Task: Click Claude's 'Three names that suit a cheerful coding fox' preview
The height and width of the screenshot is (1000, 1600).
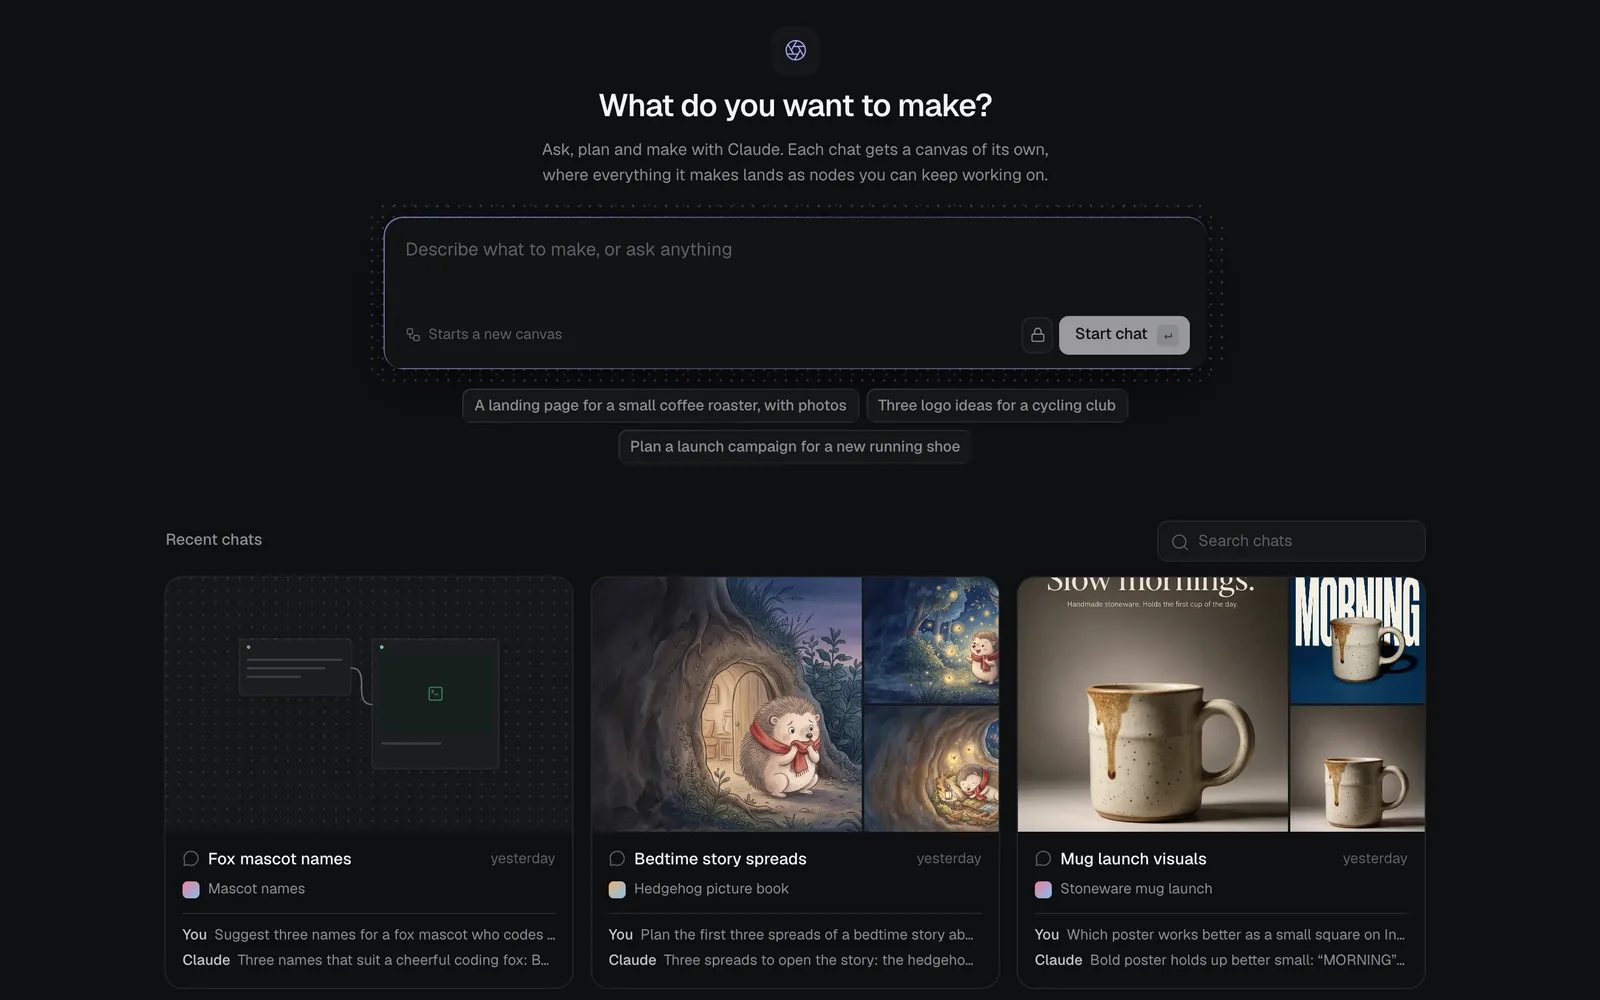Action: (x=393, y=960)
